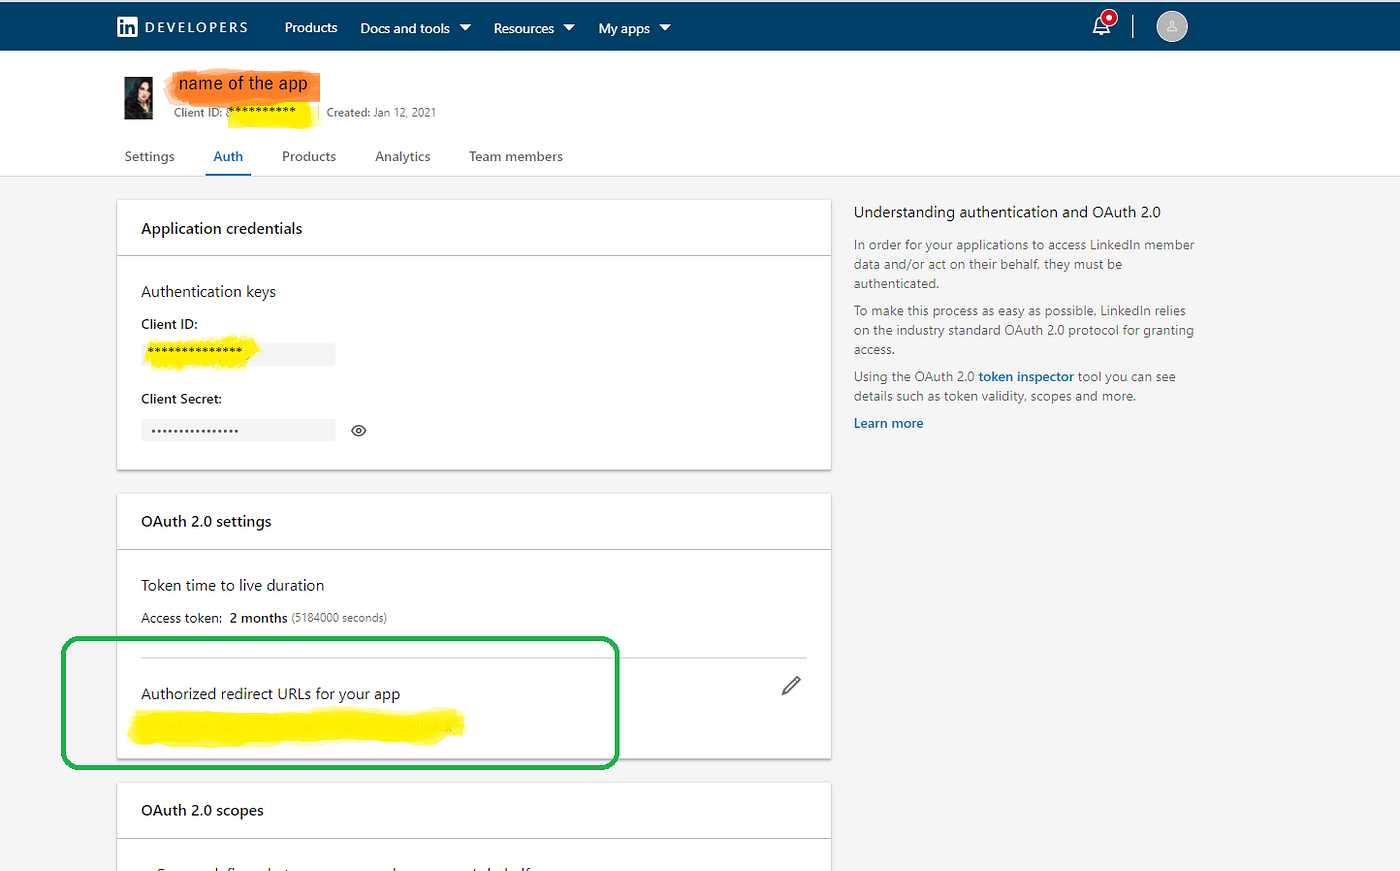The image size is (1400, 871).
Task: Switch to the Team members tab
Action: tap(515, 156)
